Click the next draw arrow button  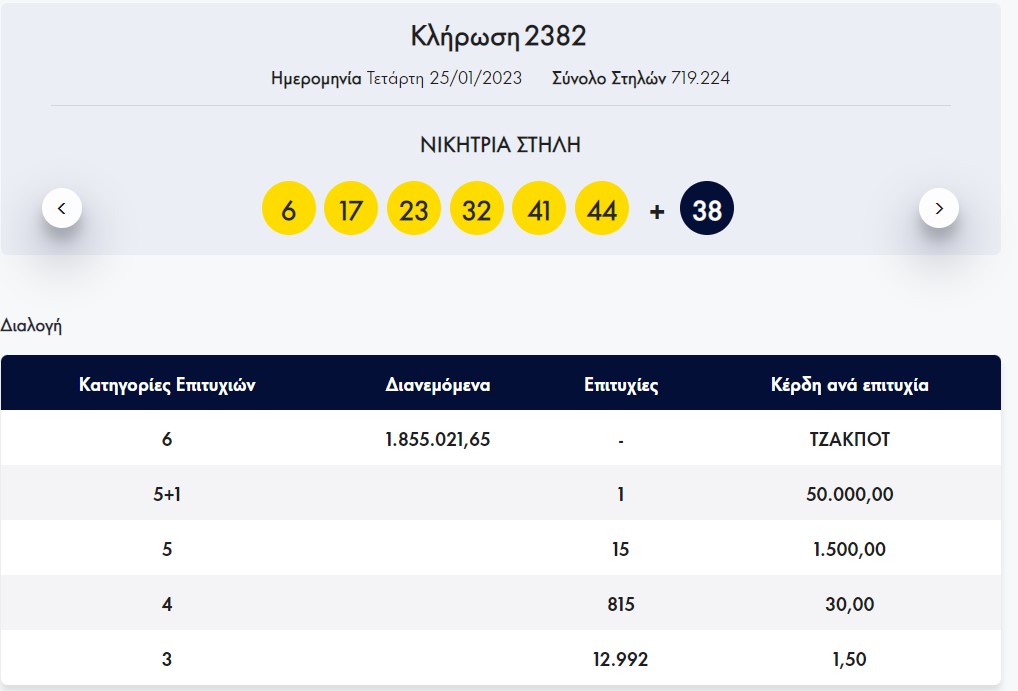pos(938,208)
